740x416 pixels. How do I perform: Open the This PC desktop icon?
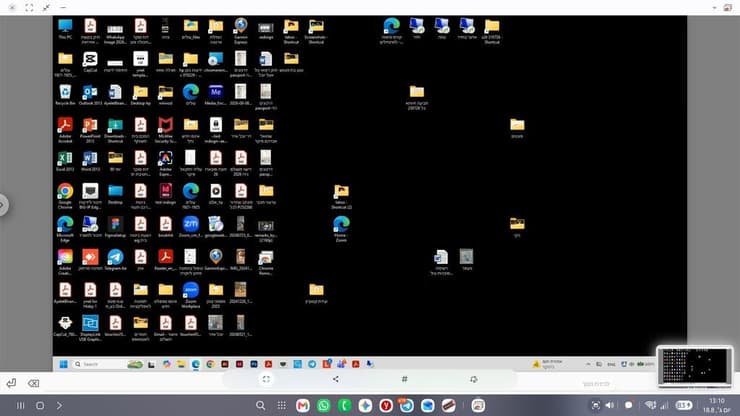click(x=65, y=29)
